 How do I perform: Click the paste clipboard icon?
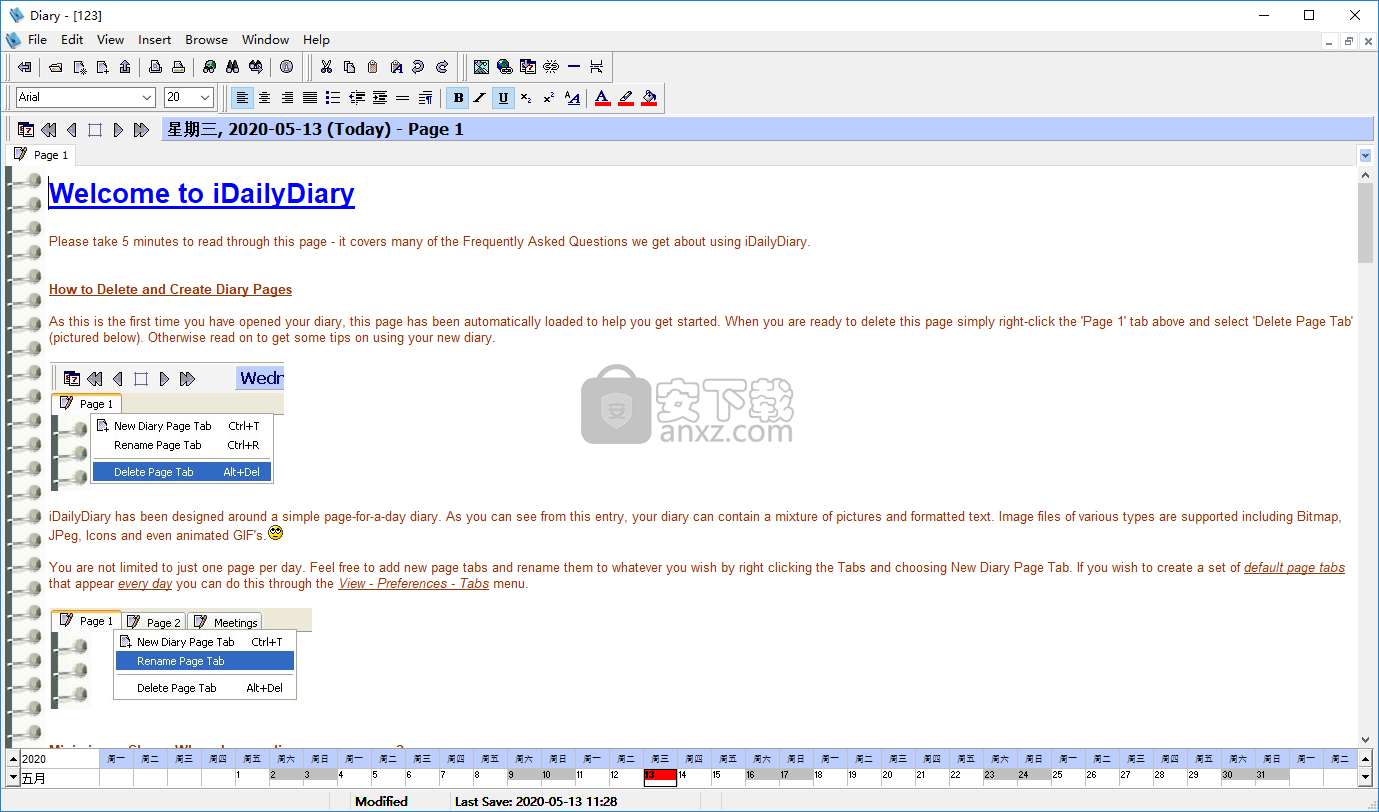click(372, 67)
